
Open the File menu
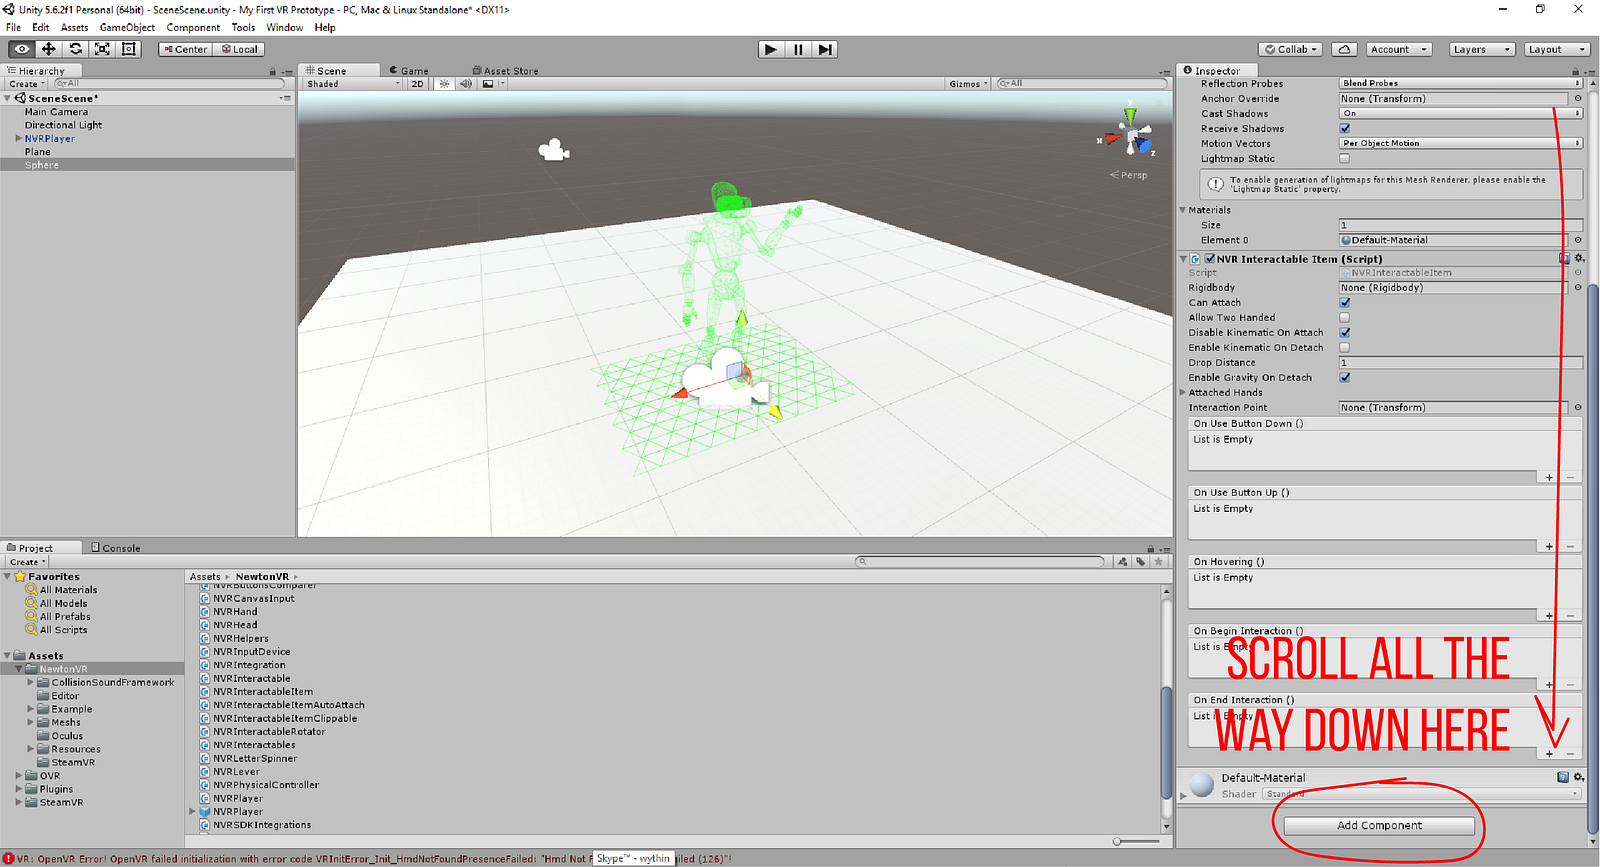tap(13, 27)
